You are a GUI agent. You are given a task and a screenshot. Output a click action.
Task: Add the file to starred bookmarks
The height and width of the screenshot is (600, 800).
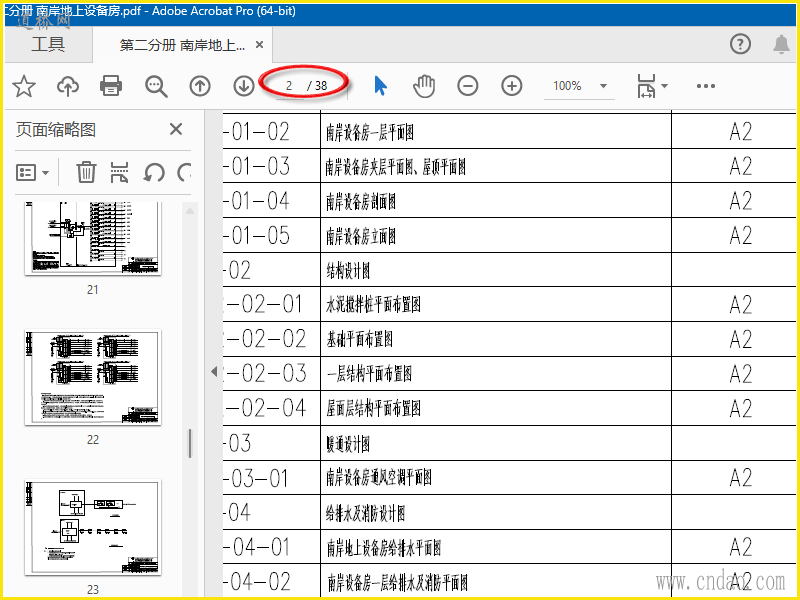[24, 86]
